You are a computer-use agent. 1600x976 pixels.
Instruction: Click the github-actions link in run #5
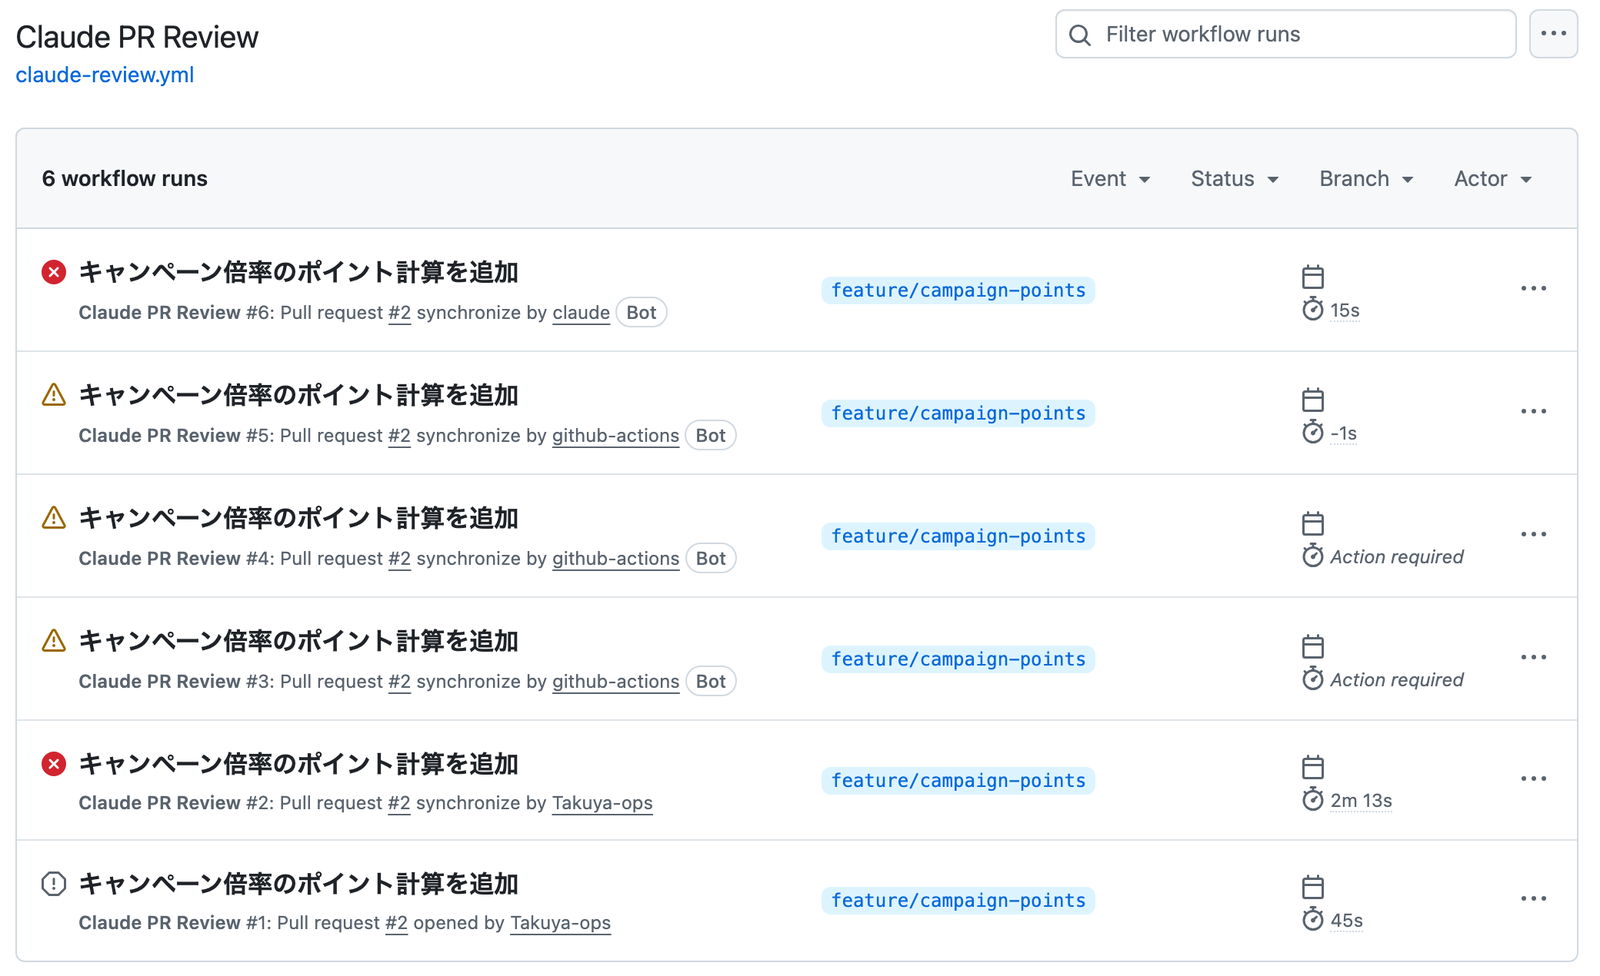[x=615, y=436]
